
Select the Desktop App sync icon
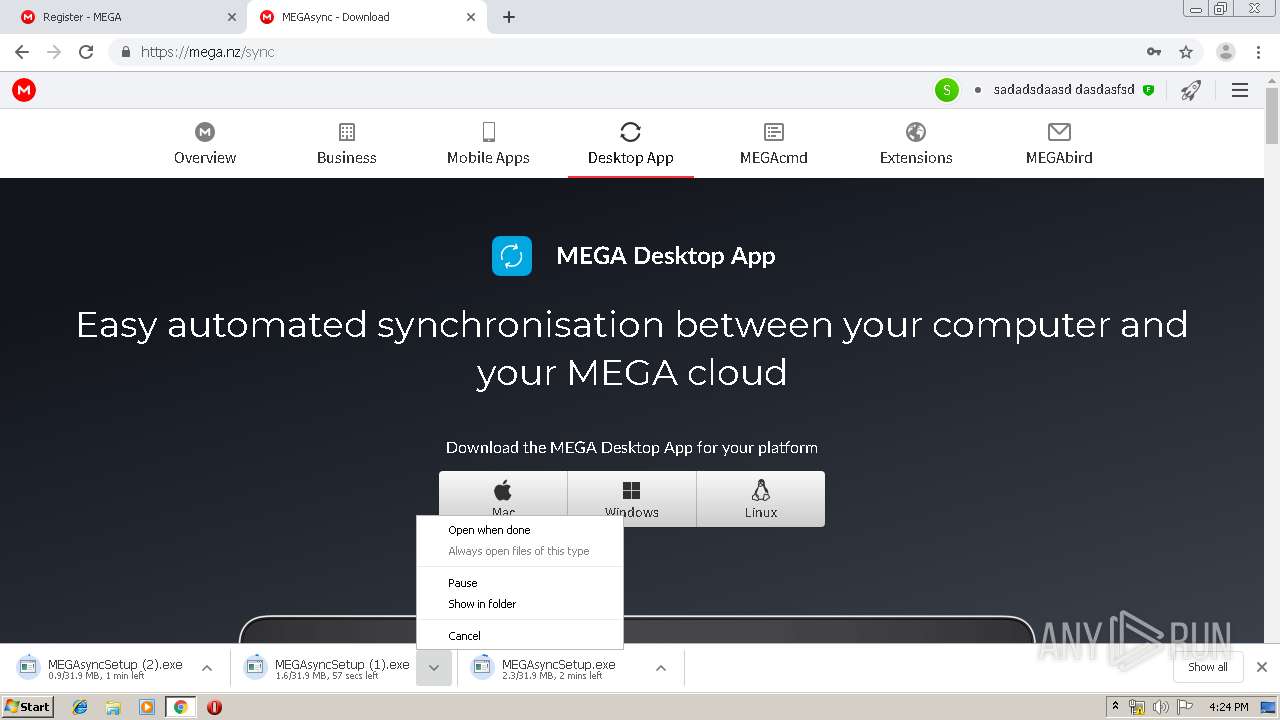pyautogui.click(x=630, y=132)
